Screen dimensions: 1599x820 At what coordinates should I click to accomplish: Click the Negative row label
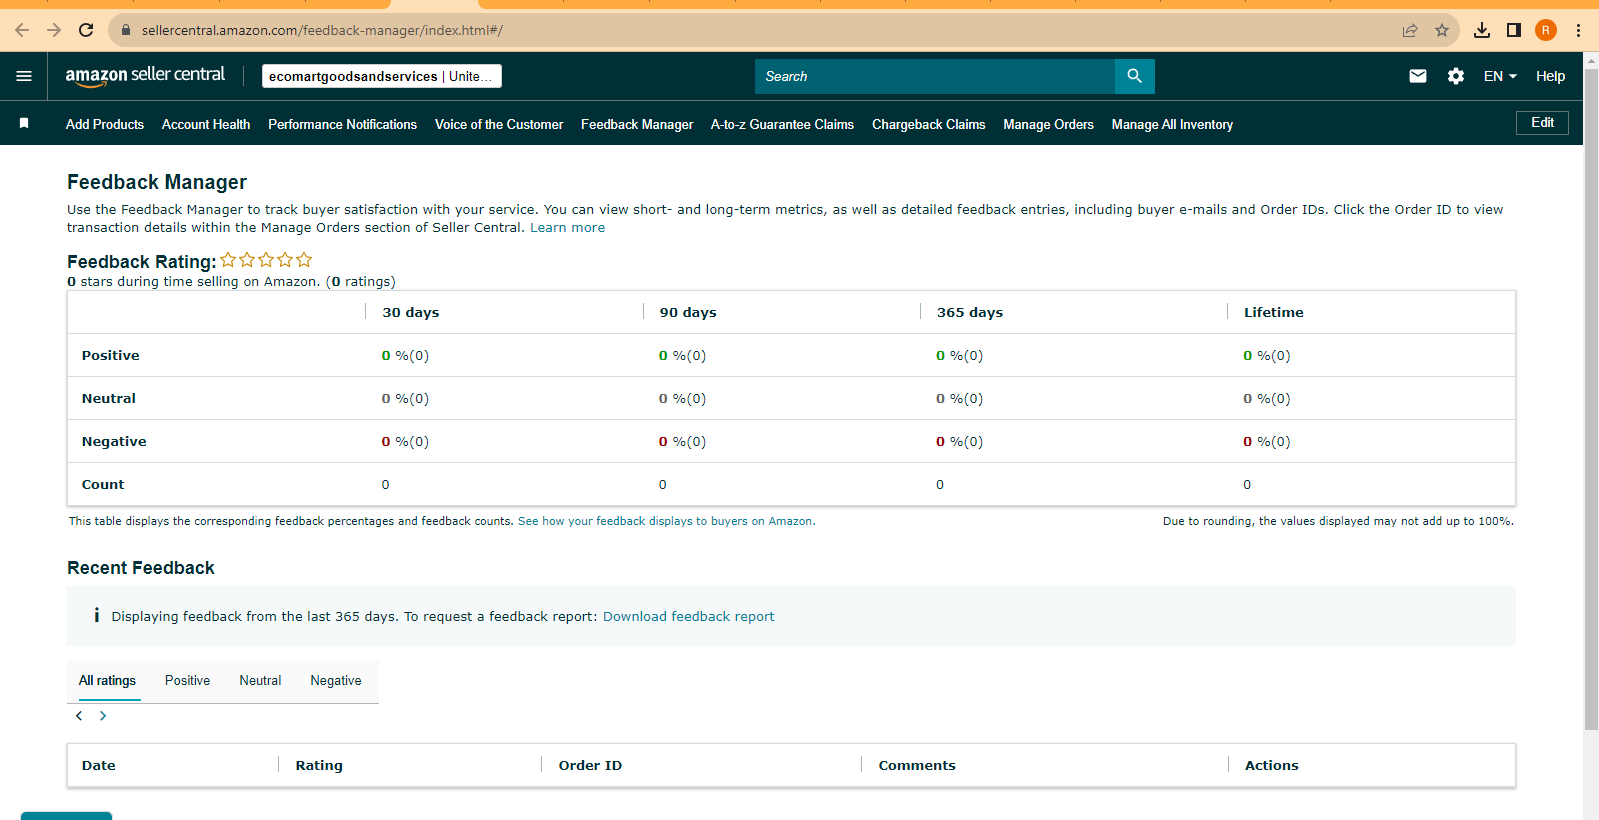[x=114, y=441]
